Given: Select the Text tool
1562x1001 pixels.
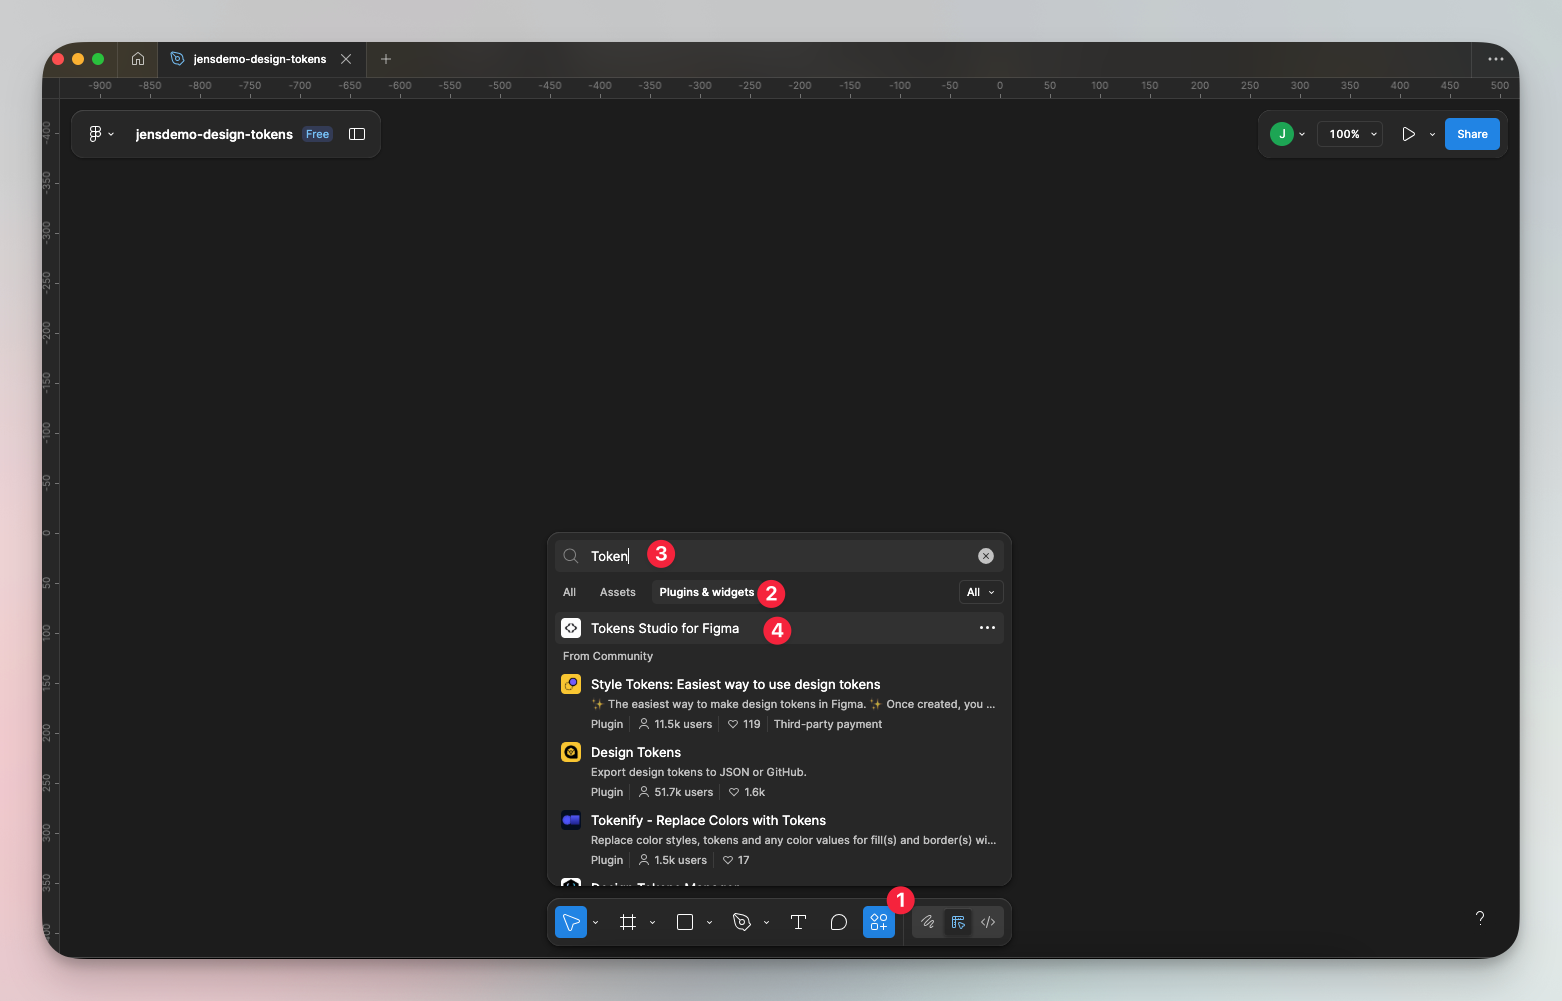Looking at the screenshot, I should click(x=798, y=922).
